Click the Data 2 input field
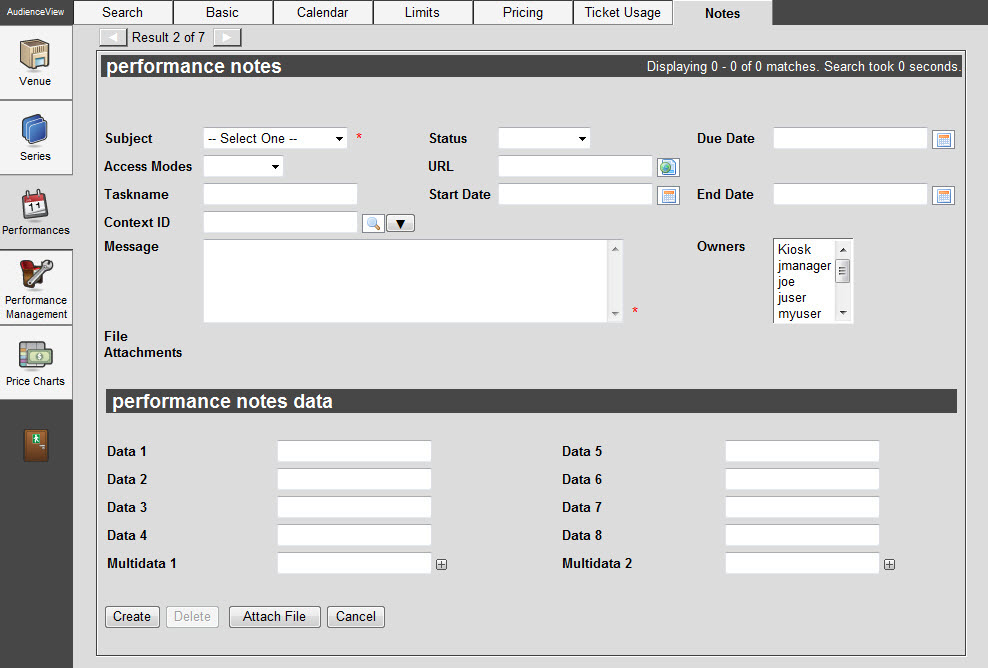 click(354, 479)
